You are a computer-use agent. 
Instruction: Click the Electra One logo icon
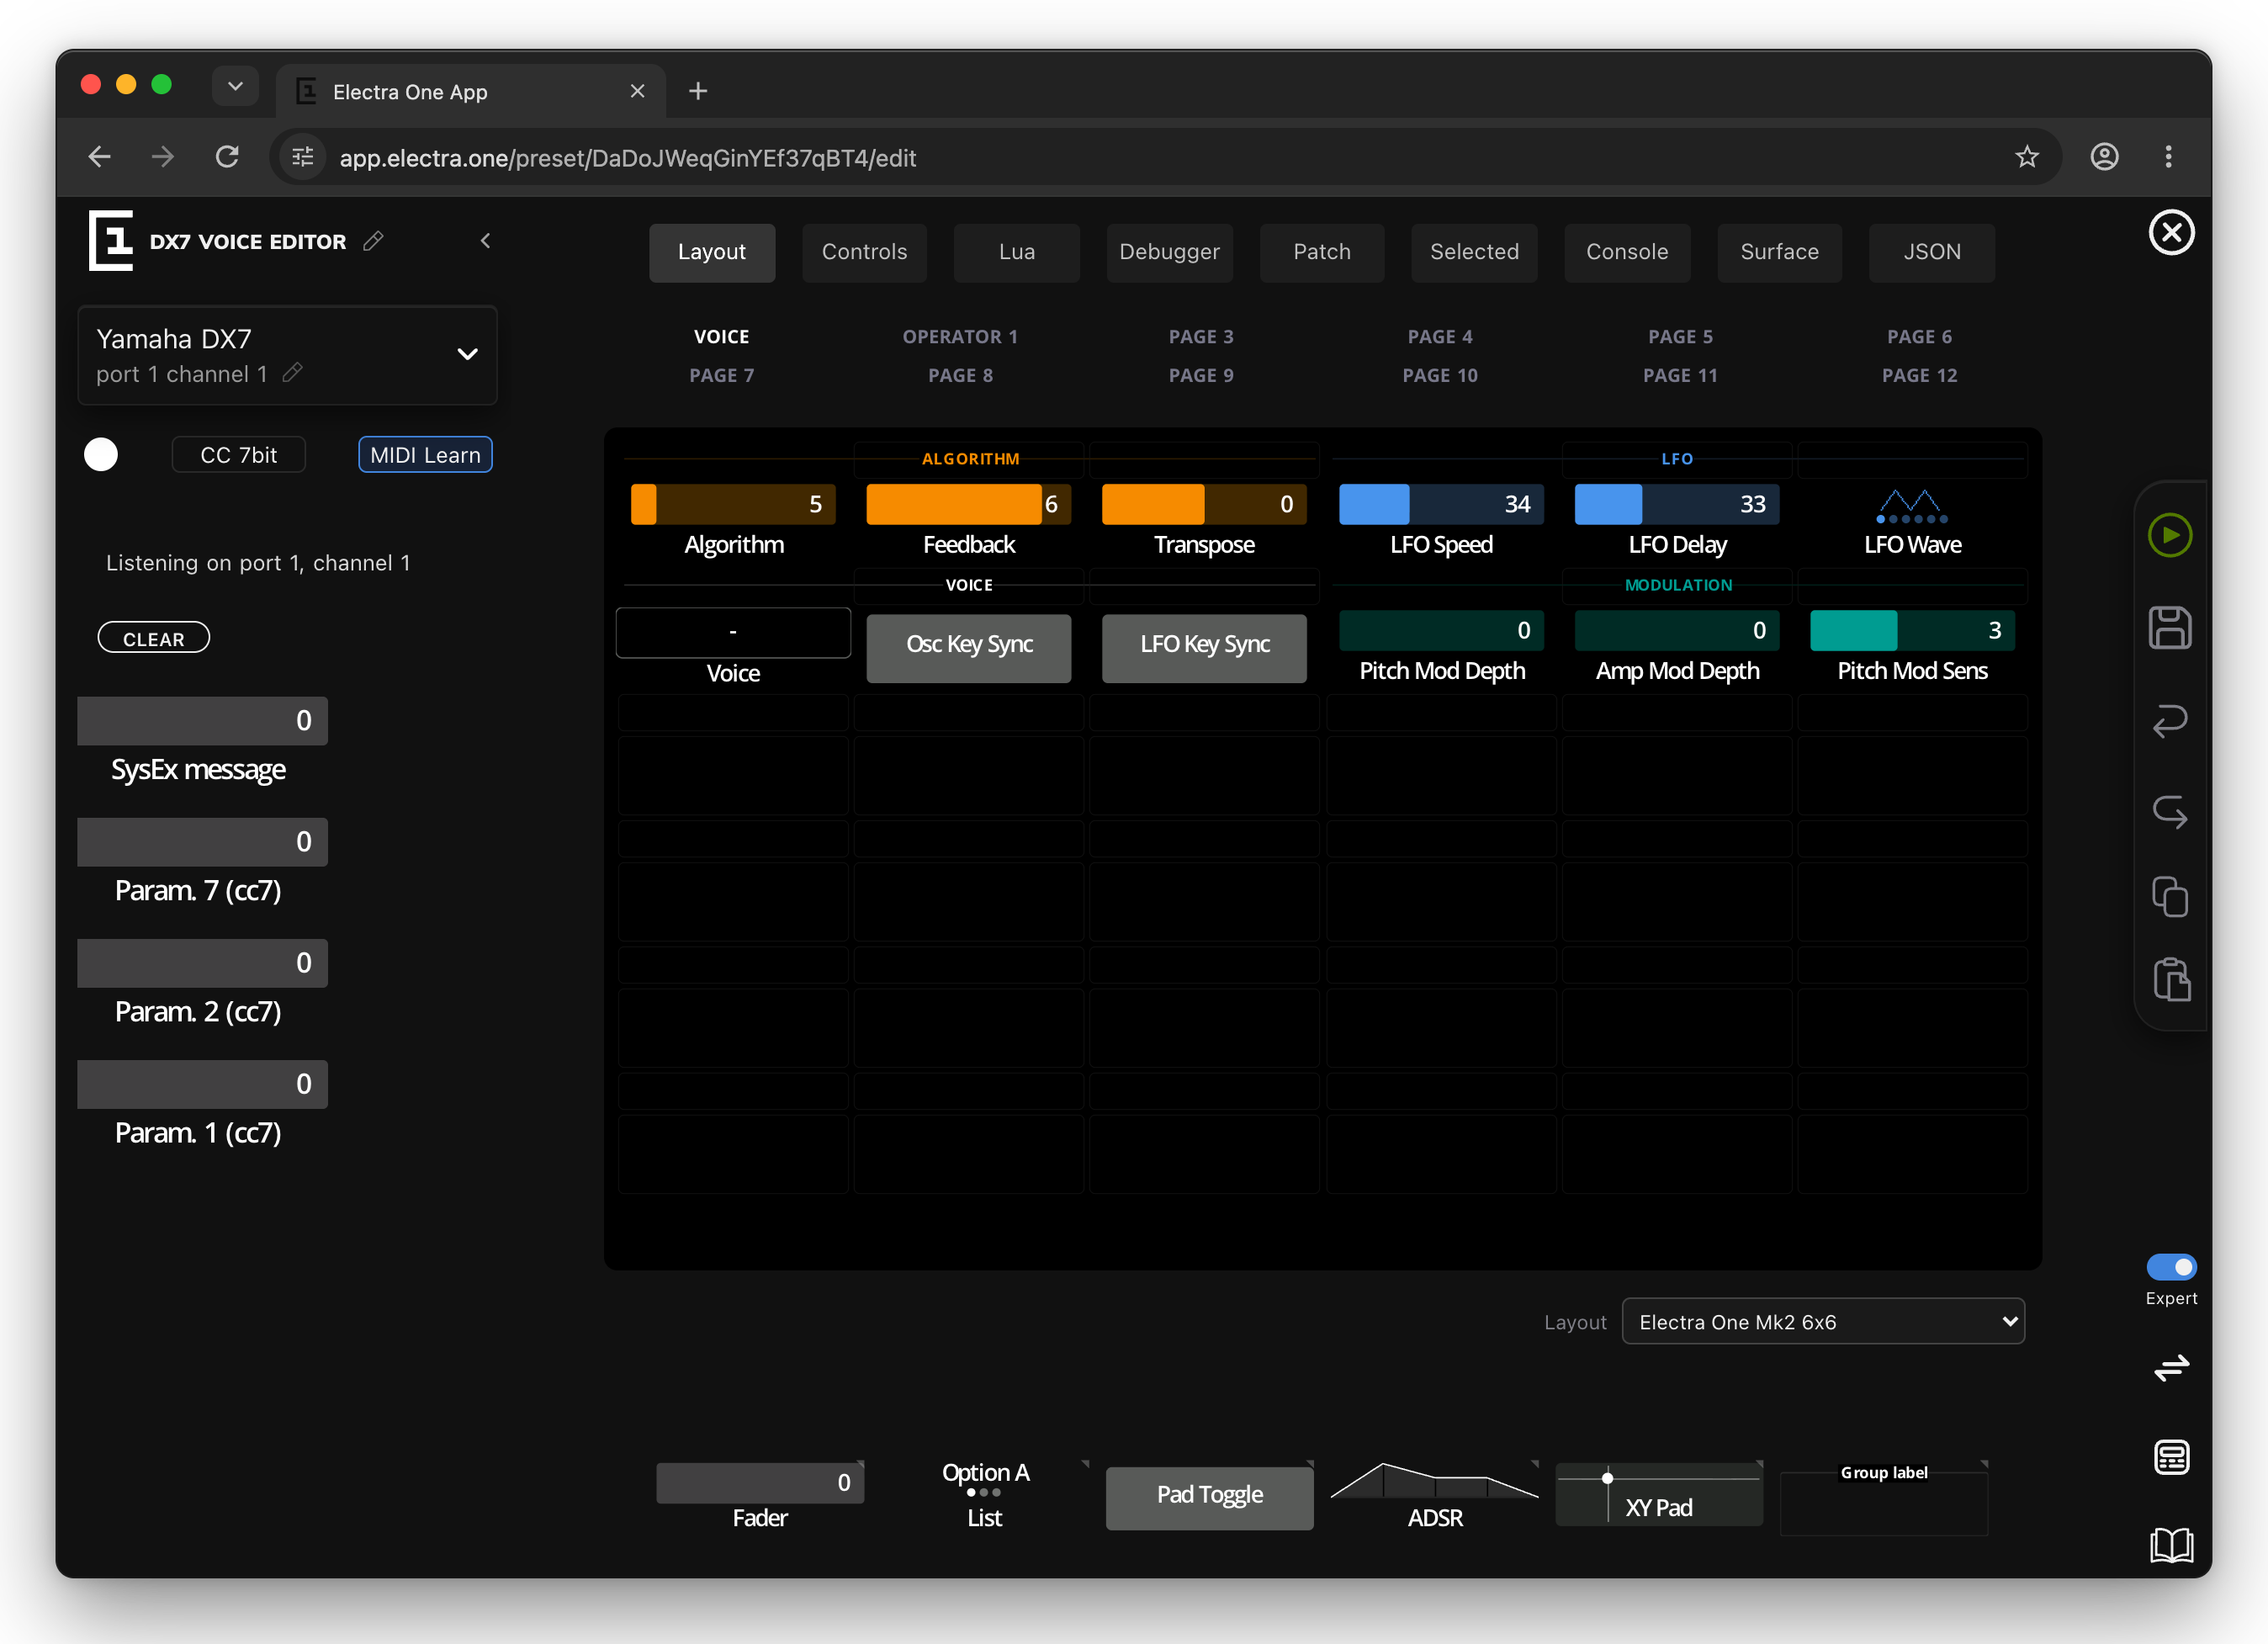[111, 240]
